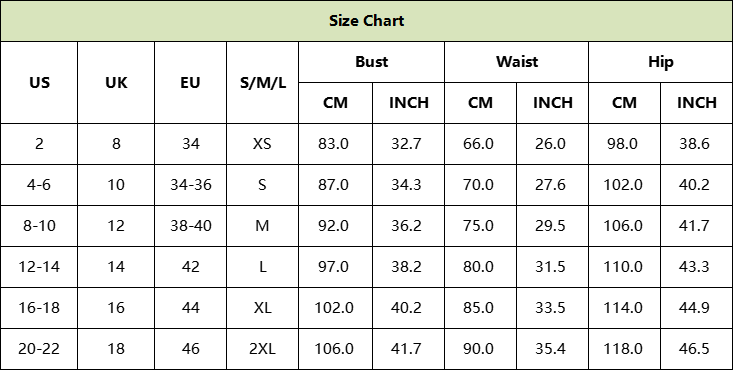Select the Waist header cell
Image resolution: width=734 pixels, height=371 pixels.
coord(517,62)
